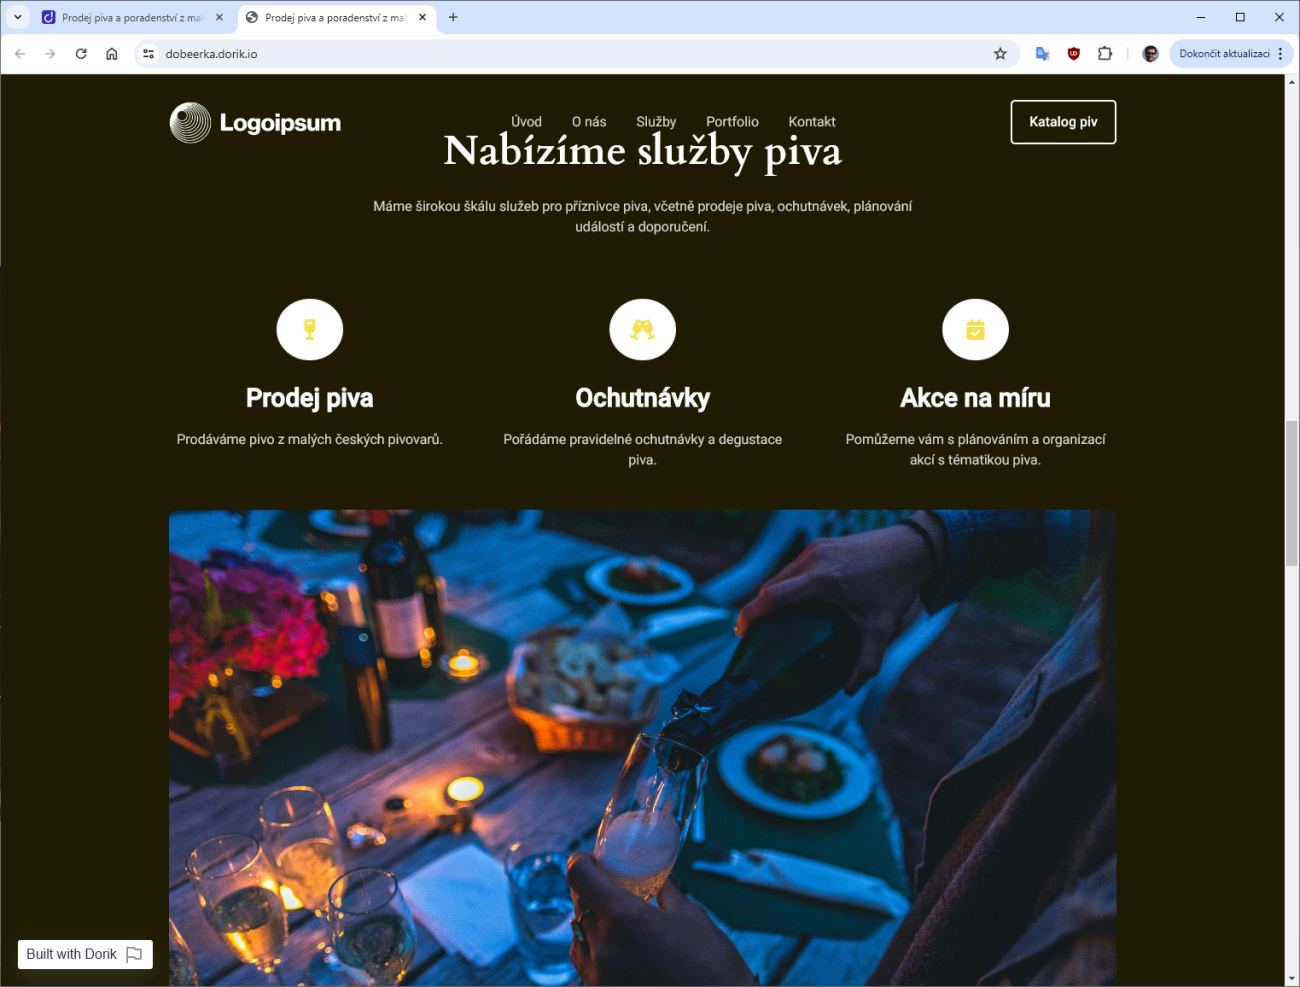The height and width of the screenshot is (987, 1300).
Task: Go to the browser home page
Action: point(112,54)
